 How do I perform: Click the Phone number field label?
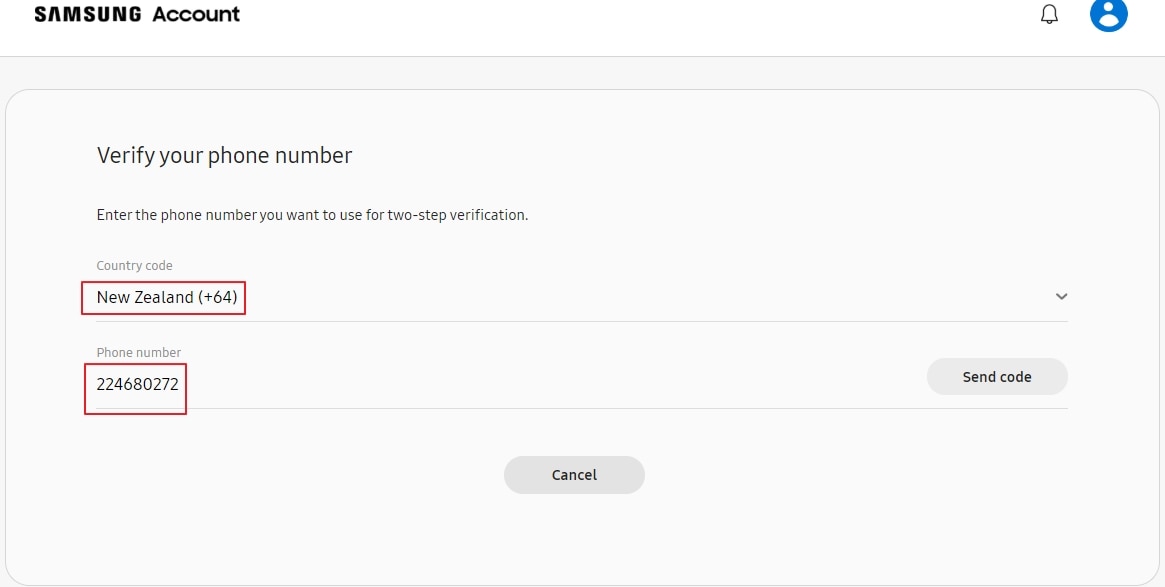pos(139,352)
